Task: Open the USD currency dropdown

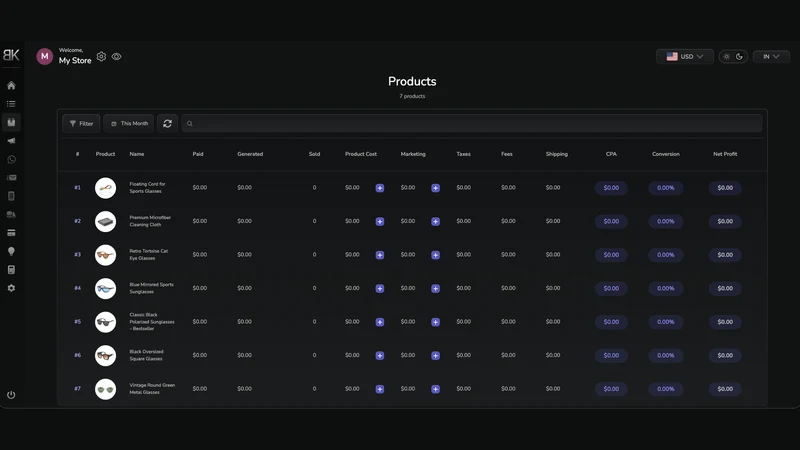Action: pyautogui.click(x=685, y=57)
